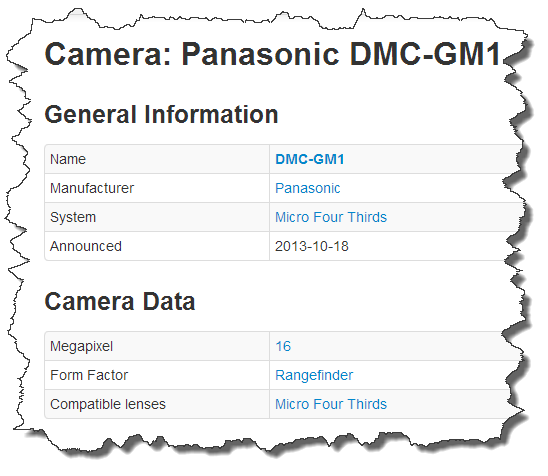Open Micro Four Thirds compatible lenses link
Image resolution: width=548 pixels, height=476 pixels.
(x=331, y=404)
